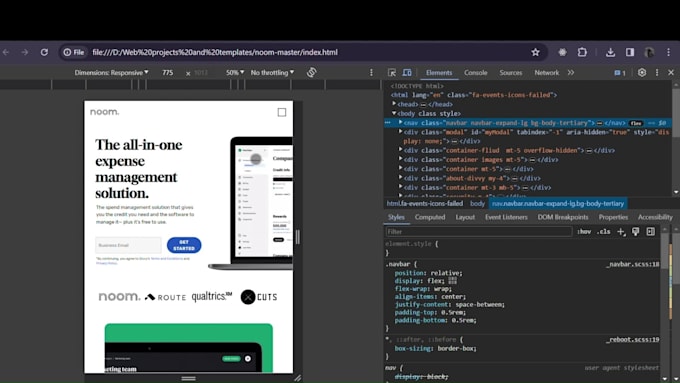Open the Layout tab
680x383 pixels.
point(465,217)
